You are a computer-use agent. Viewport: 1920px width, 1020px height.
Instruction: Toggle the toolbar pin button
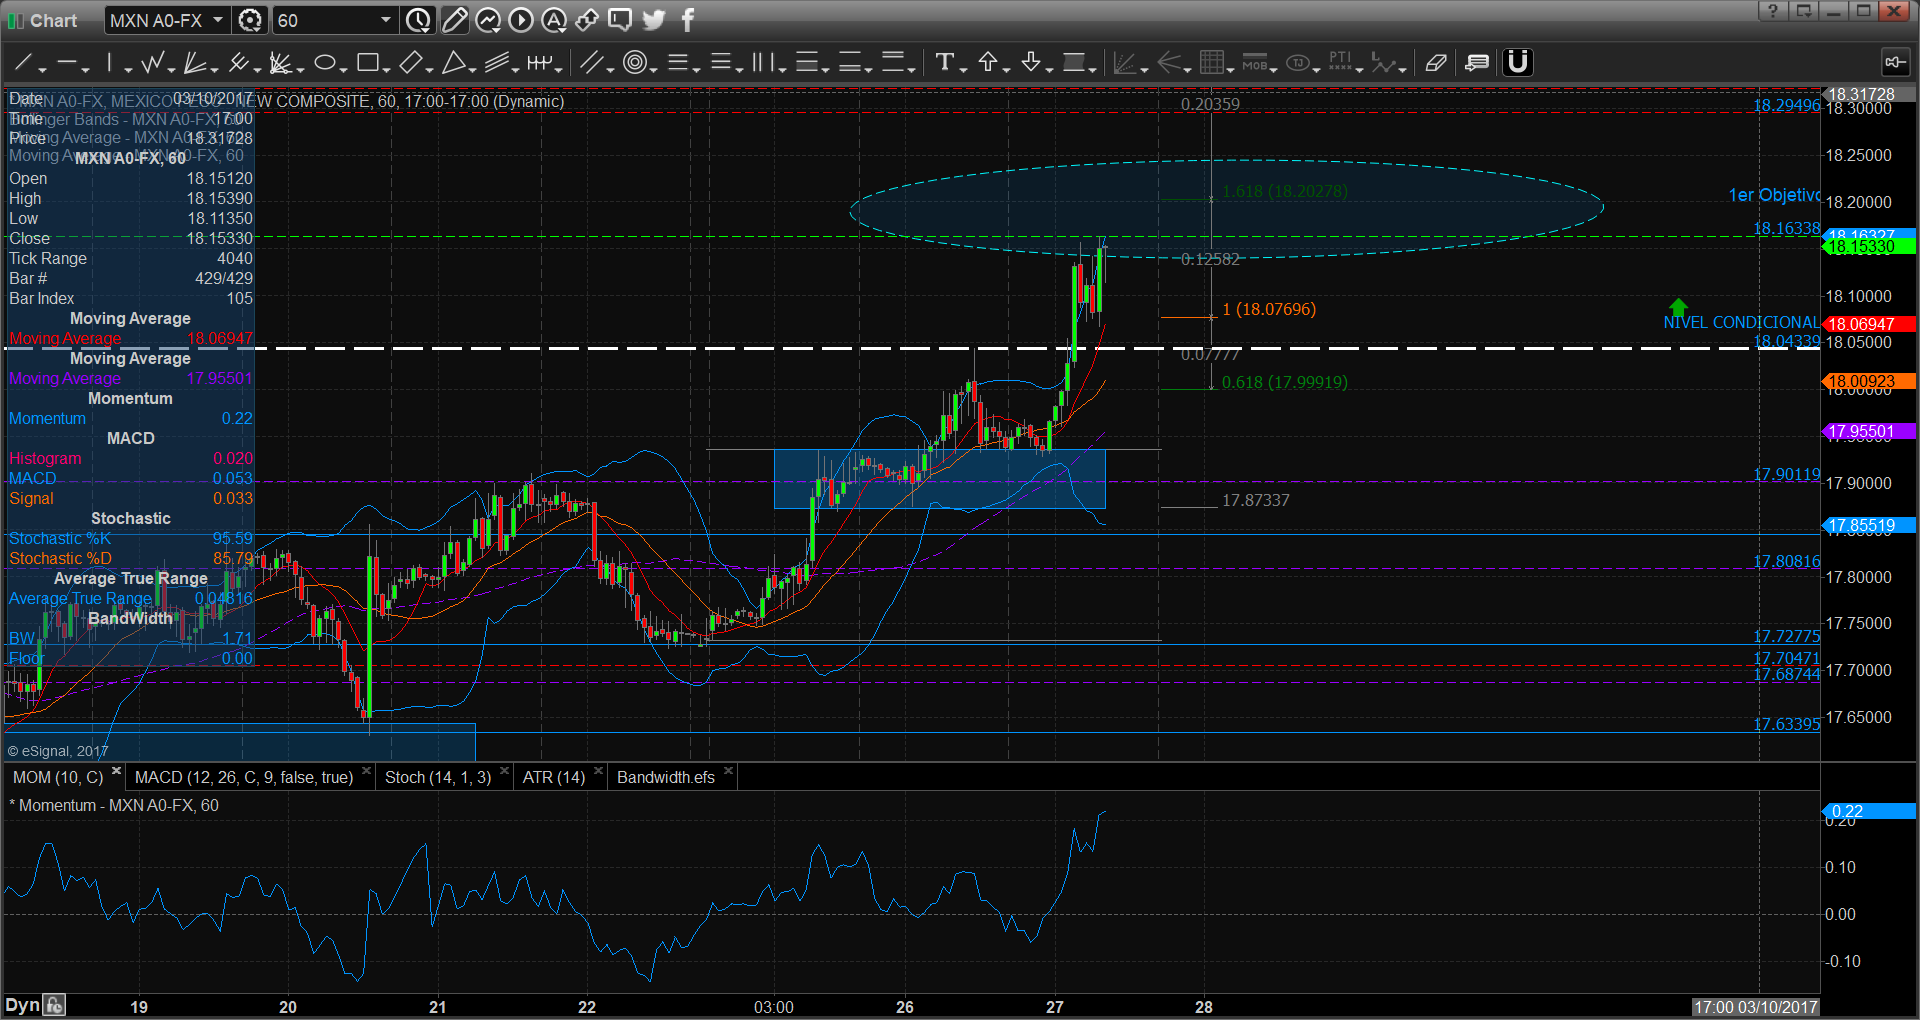point(1895,63)
